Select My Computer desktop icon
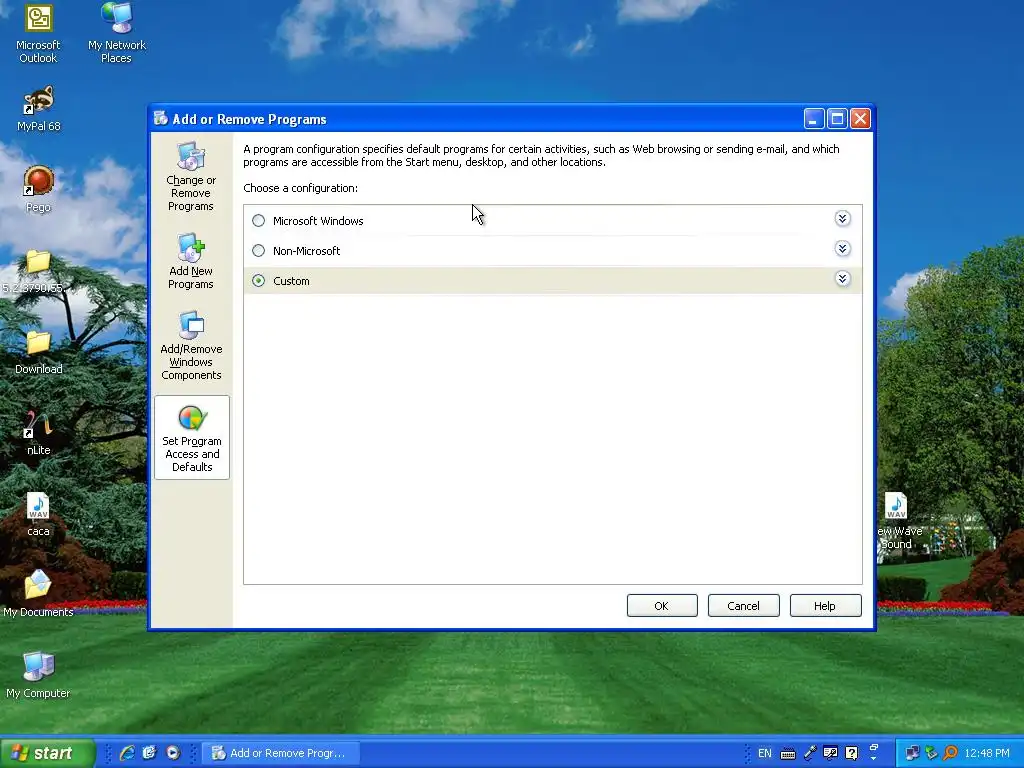Image resolution: width=1024 pixels, height=768 pixels. point(39,675)
